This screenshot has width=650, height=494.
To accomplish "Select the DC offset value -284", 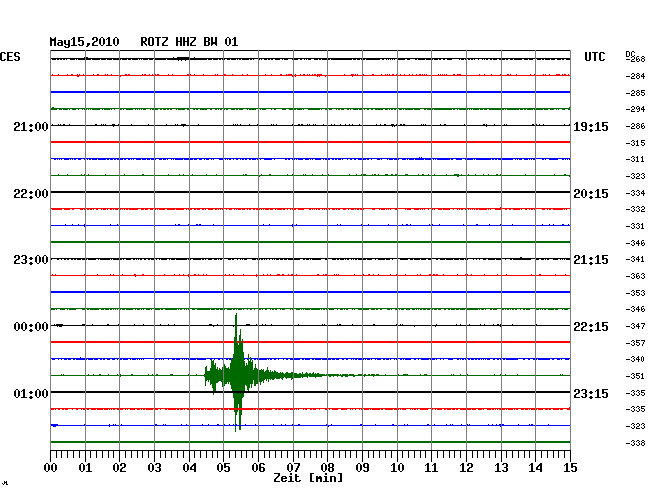I will pyautogui.click(x=635, y=76).
